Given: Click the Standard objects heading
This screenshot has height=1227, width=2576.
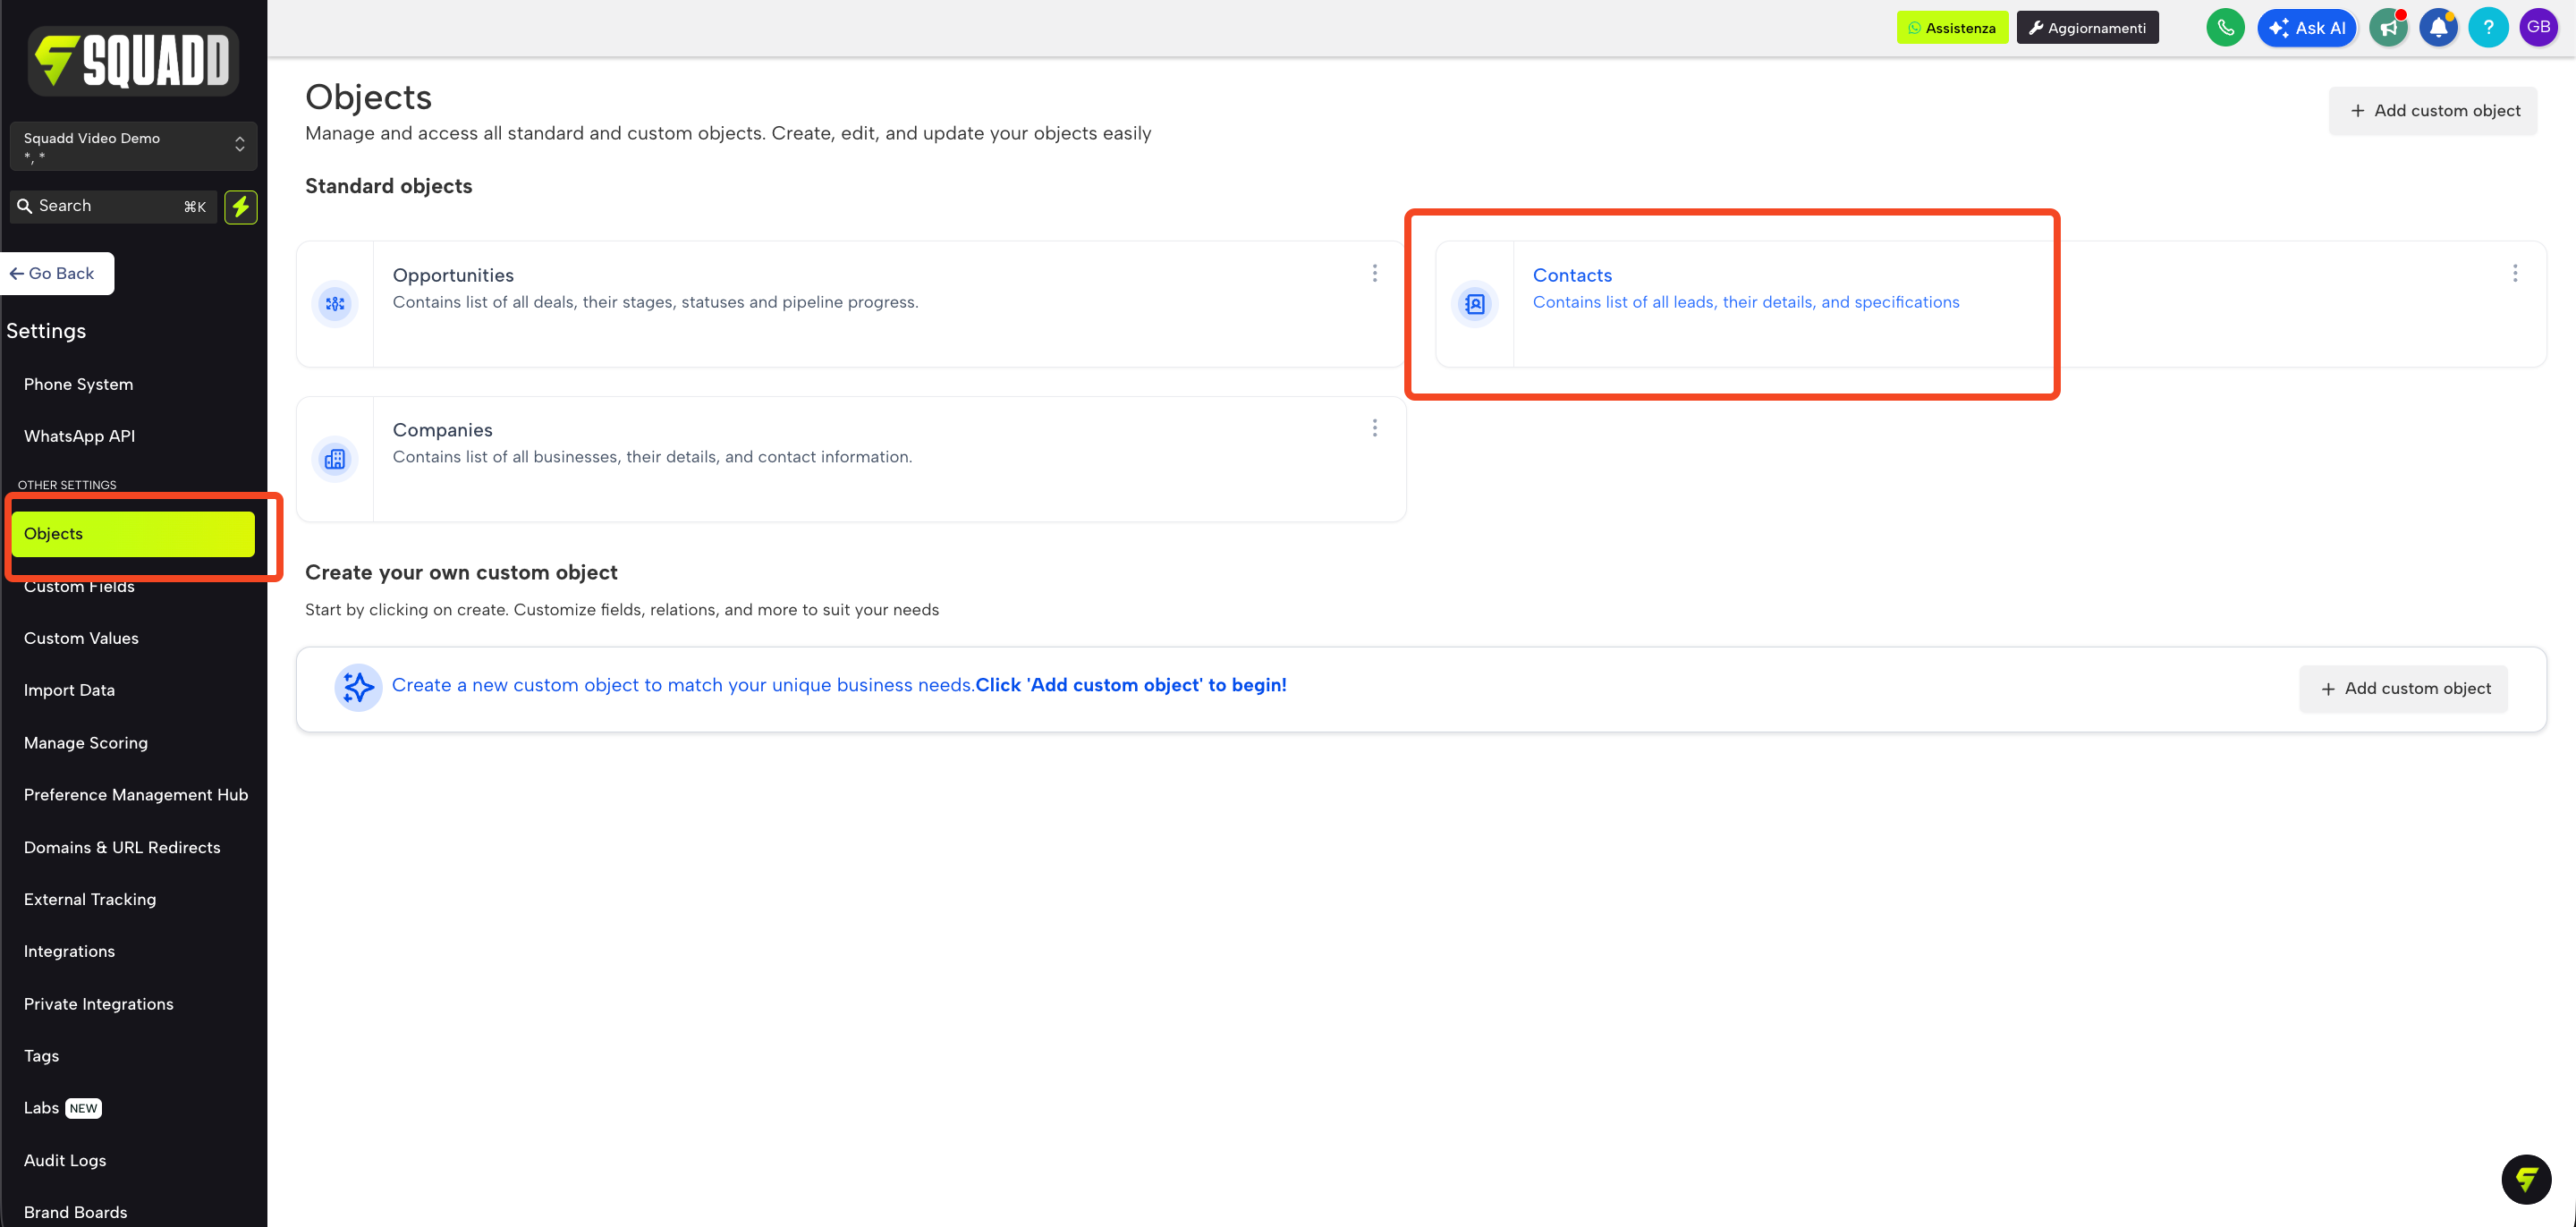Looking at the screenshot, I should [x=388, y=186].
